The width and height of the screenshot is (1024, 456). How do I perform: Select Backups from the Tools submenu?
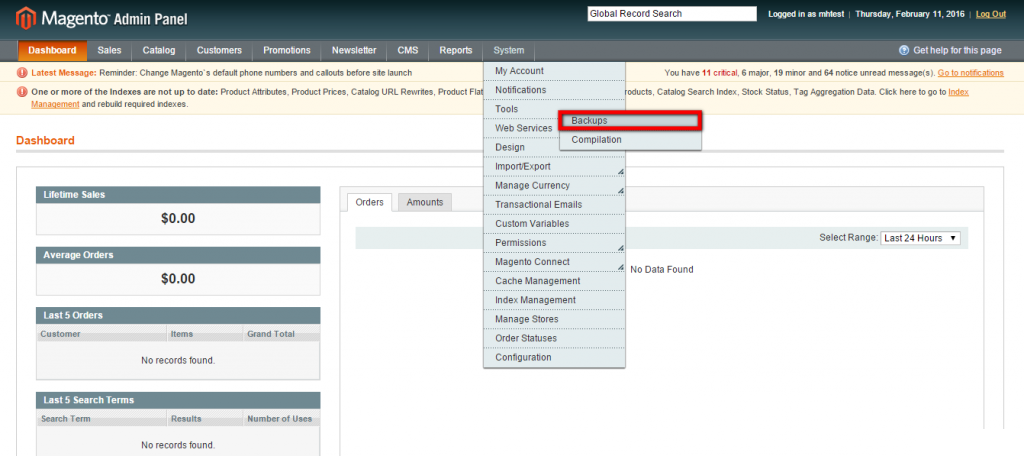pos(630,121)
